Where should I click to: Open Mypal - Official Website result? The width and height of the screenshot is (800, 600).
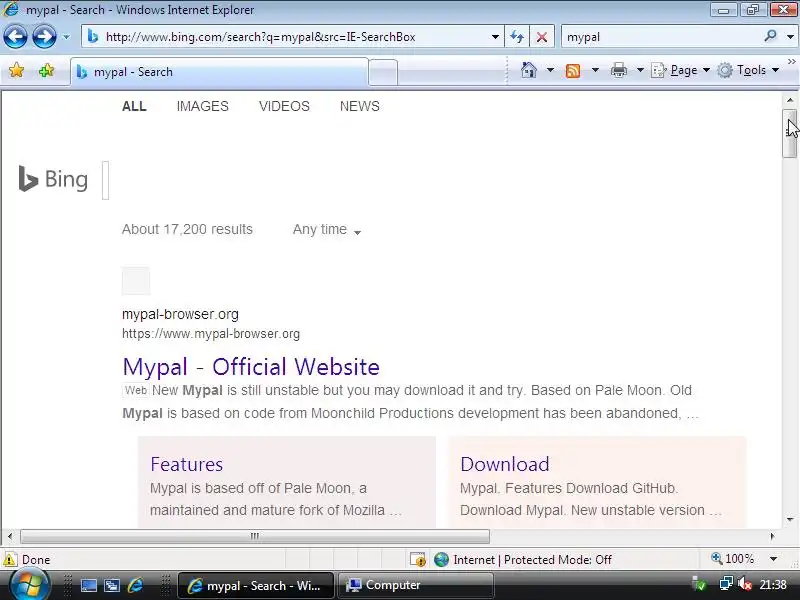pos(251,366)
